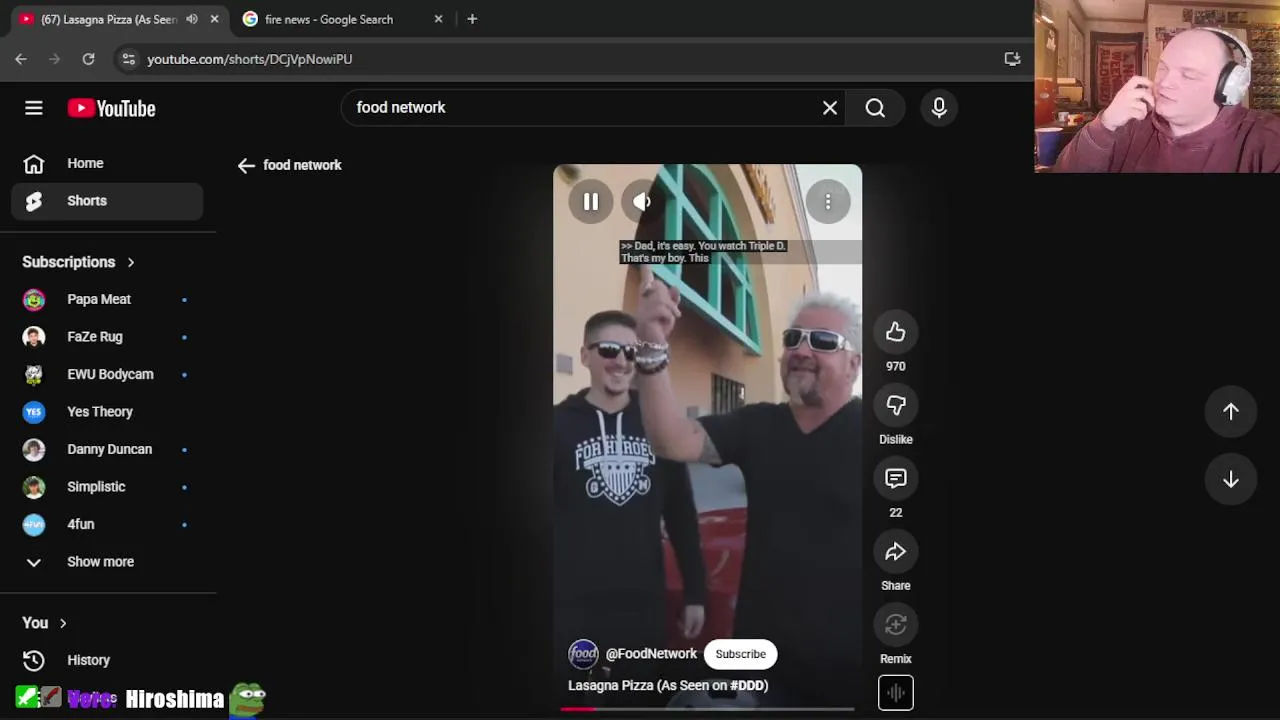Reload the page with the refresh icon
1280x720 pixels.
coord(88,59)
